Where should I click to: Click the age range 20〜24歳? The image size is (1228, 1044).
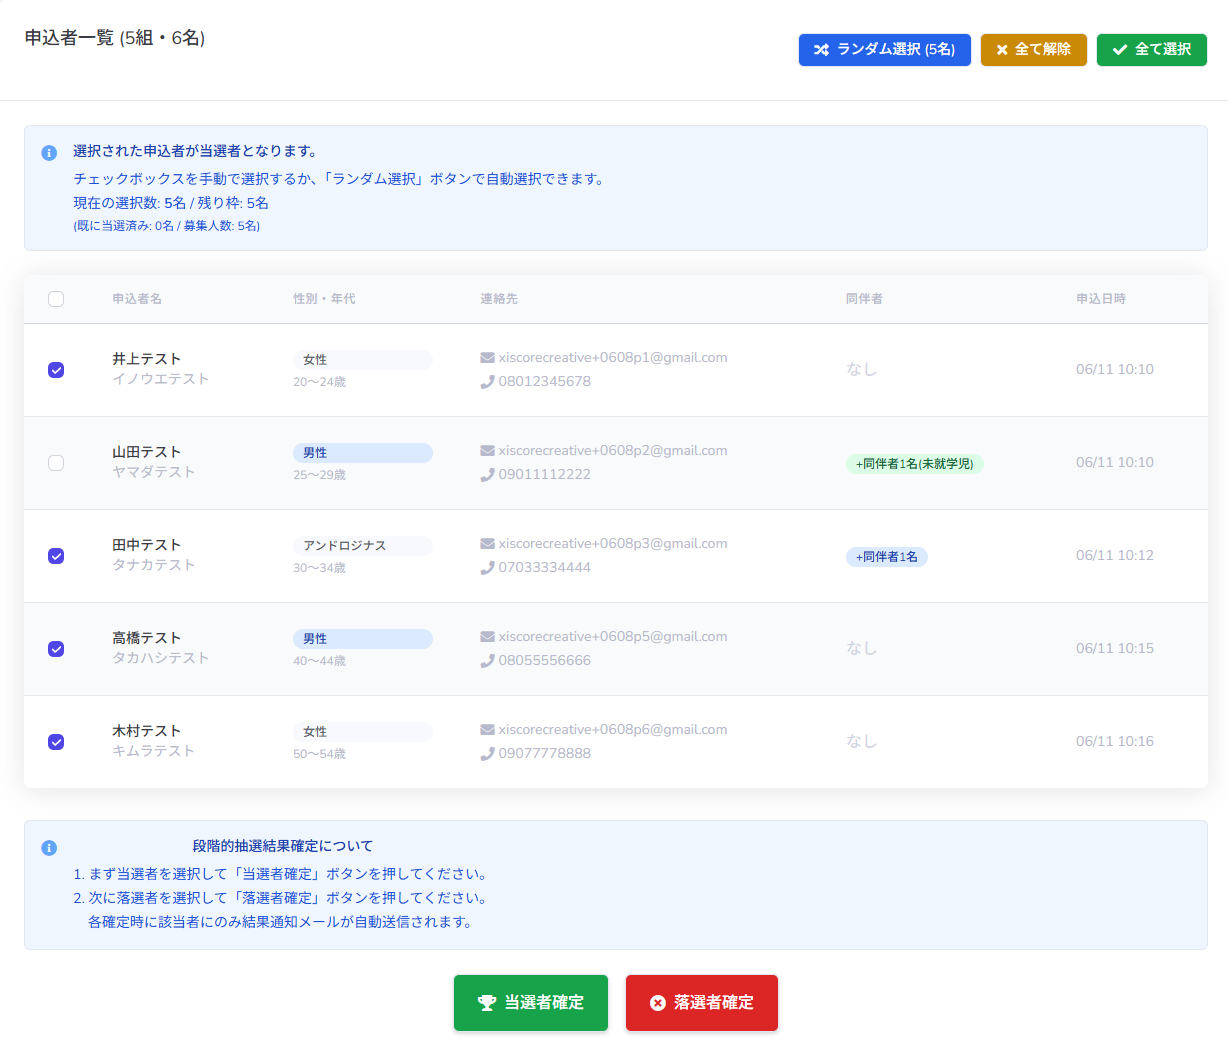point(320,382)
